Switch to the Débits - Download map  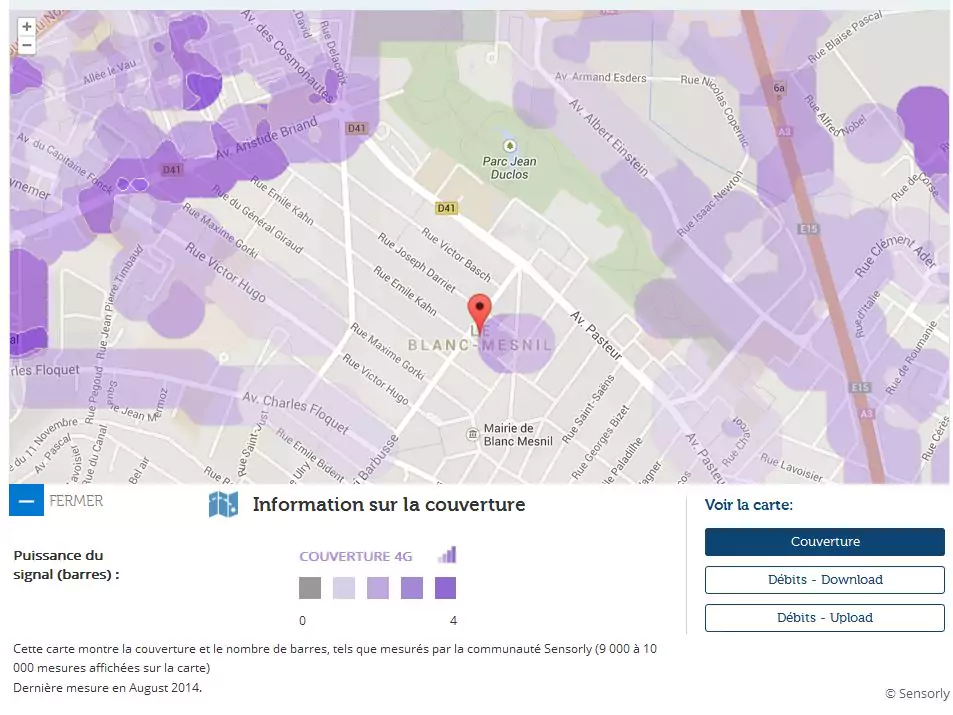[824, 580]
